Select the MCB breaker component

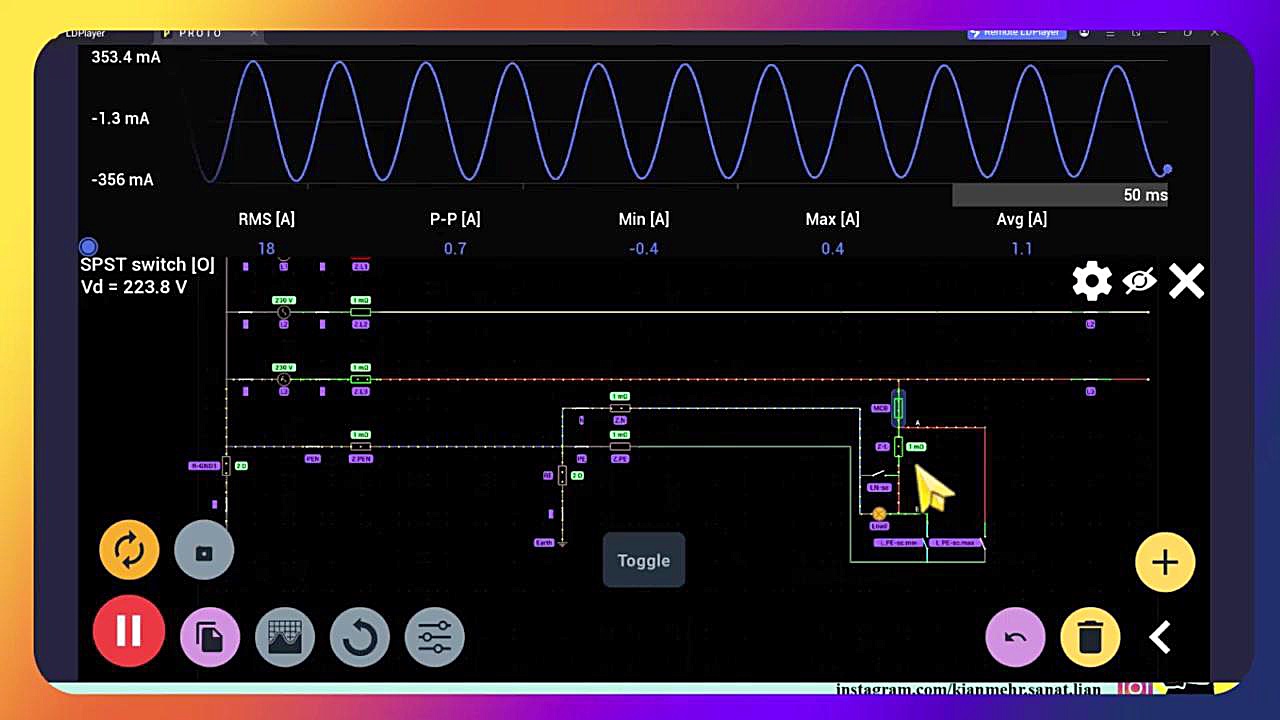coord(898,408)
